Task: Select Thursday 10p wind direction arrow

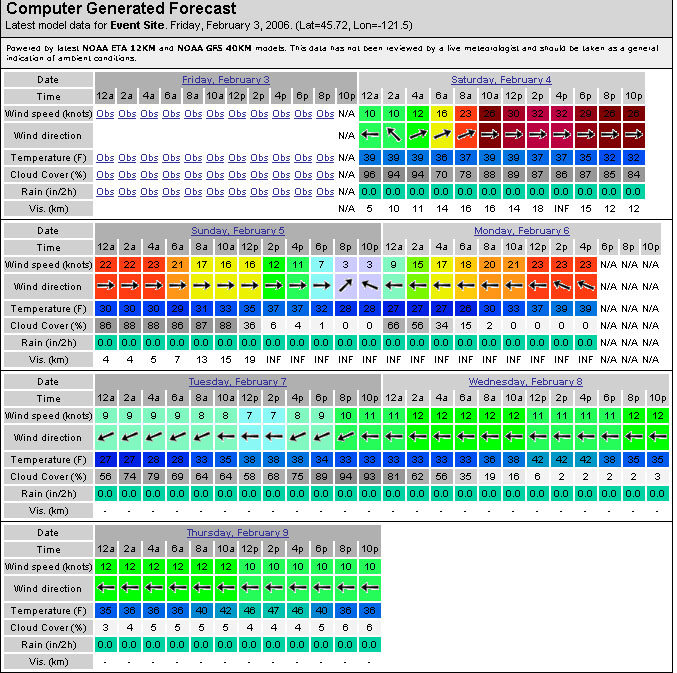Action: click(370, 588)
